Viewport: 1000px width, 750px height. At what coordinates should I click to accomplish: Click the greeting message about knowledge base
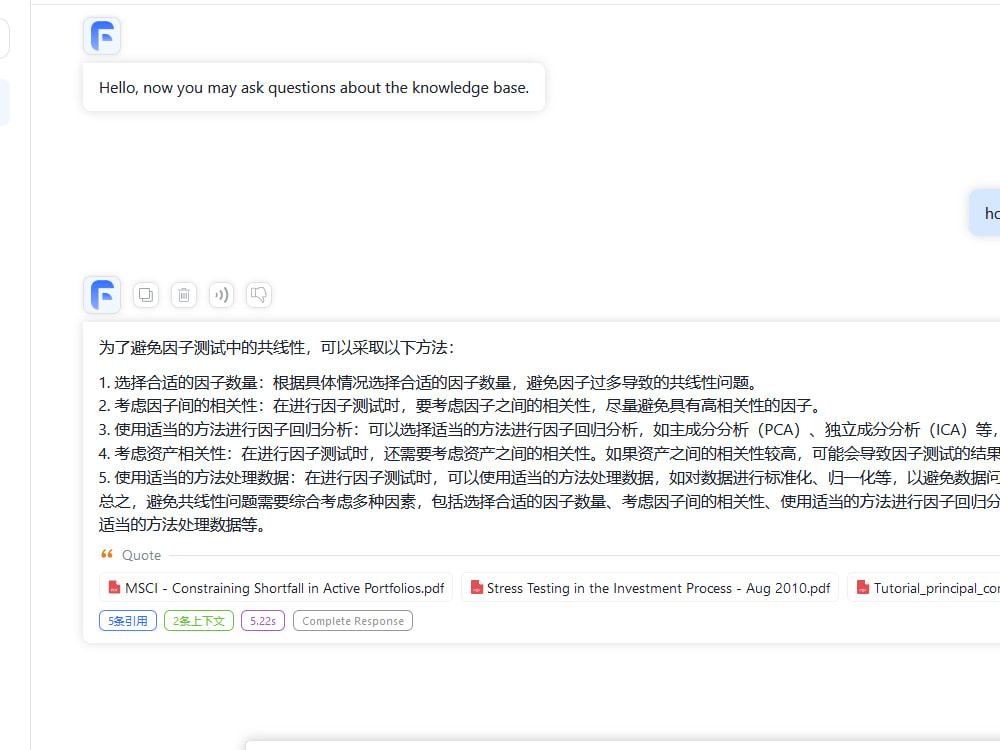314,87
